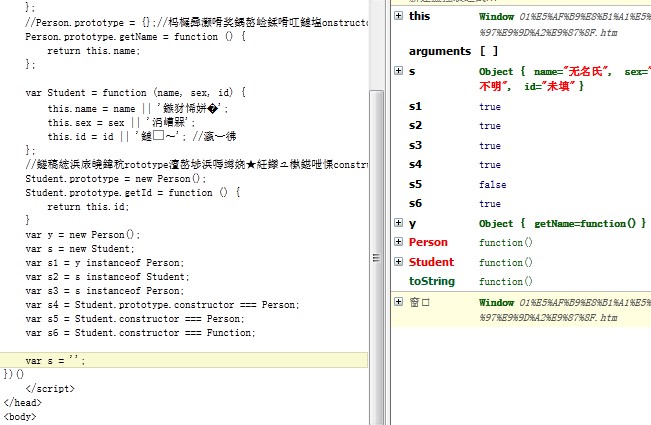This screenshot has height=425, width=651.
Task: Click line 'var s6 = Student.constructor === Function;'
Action: click(x=140, y=333)
